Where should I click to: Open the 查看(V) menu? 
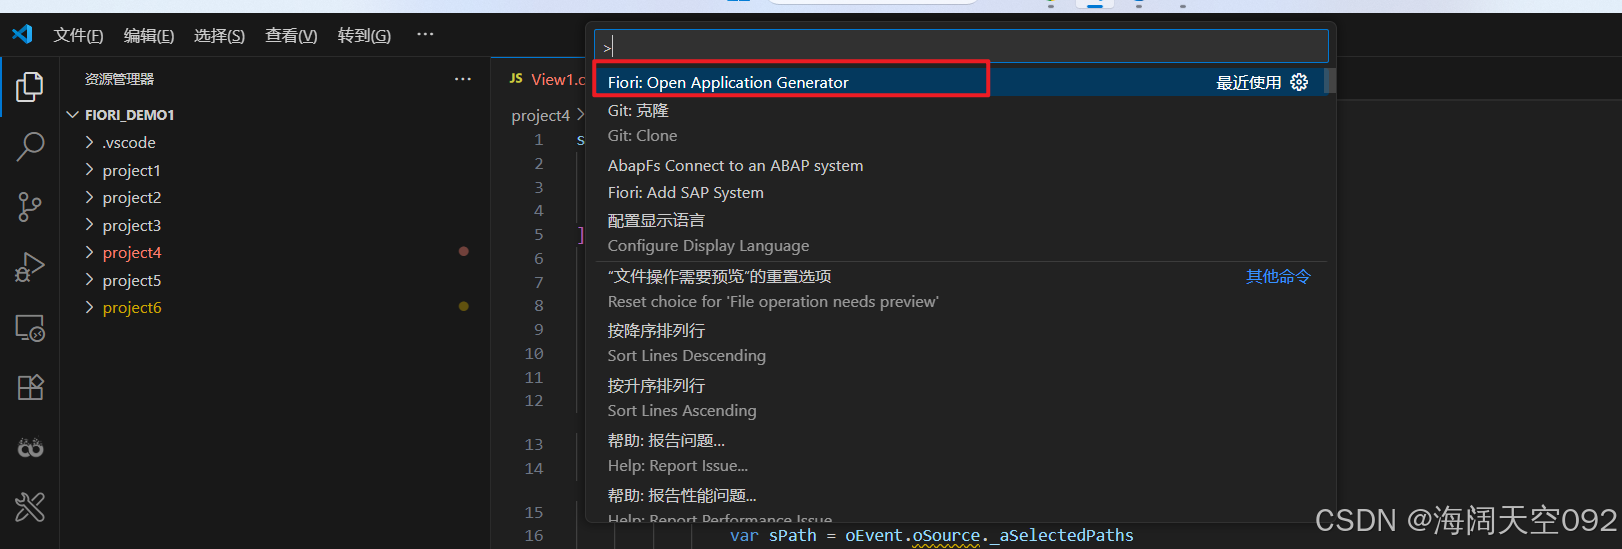coord(291,35)
